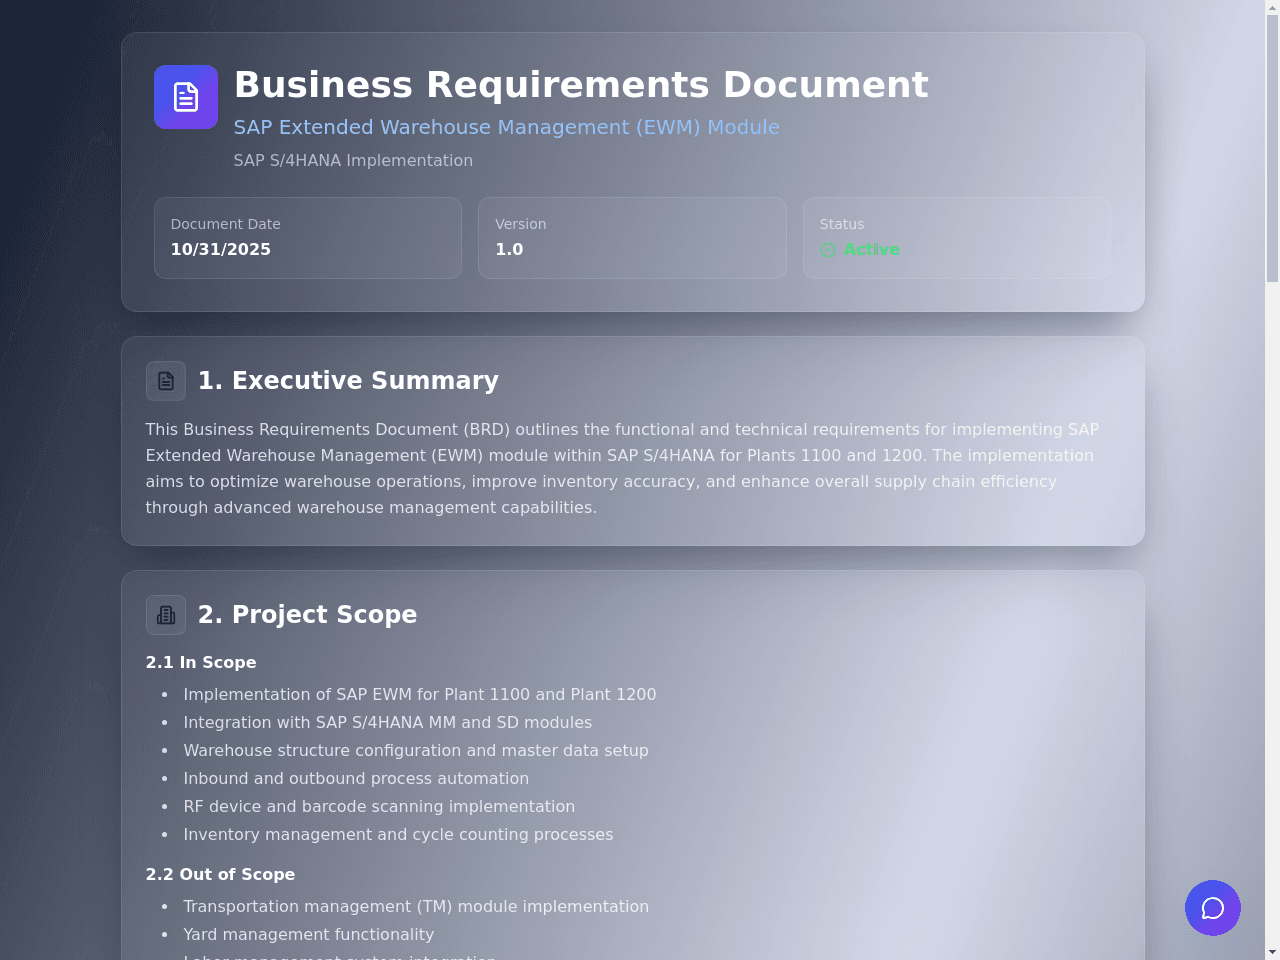Click Integration with SAP S/4HANA bullet
The width and height of the screenshot is (1280, 960).
point(388,722)
